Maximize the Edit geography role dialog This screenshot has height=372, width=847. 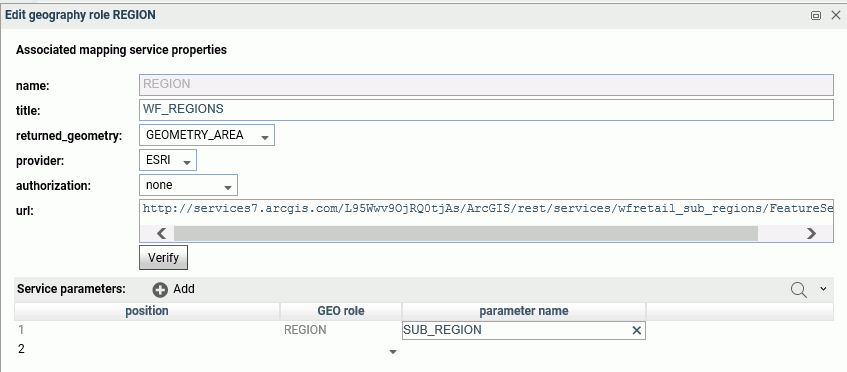[816, 16]
